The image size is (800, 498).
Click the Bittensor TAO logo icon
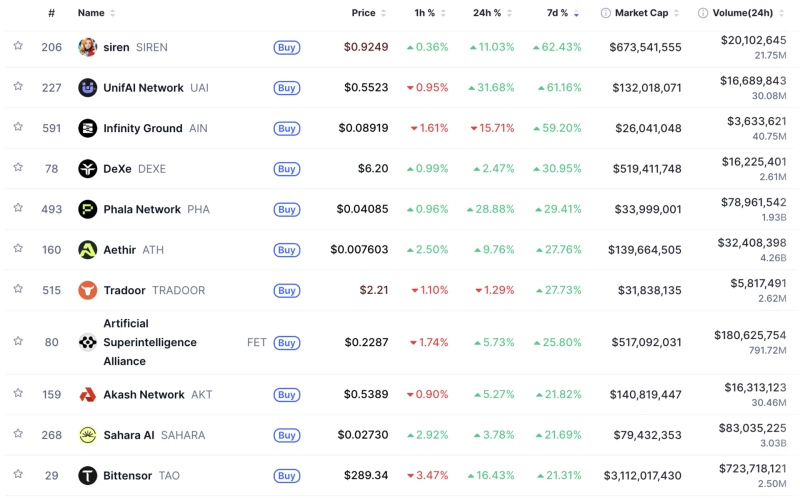tap(88, 475)
